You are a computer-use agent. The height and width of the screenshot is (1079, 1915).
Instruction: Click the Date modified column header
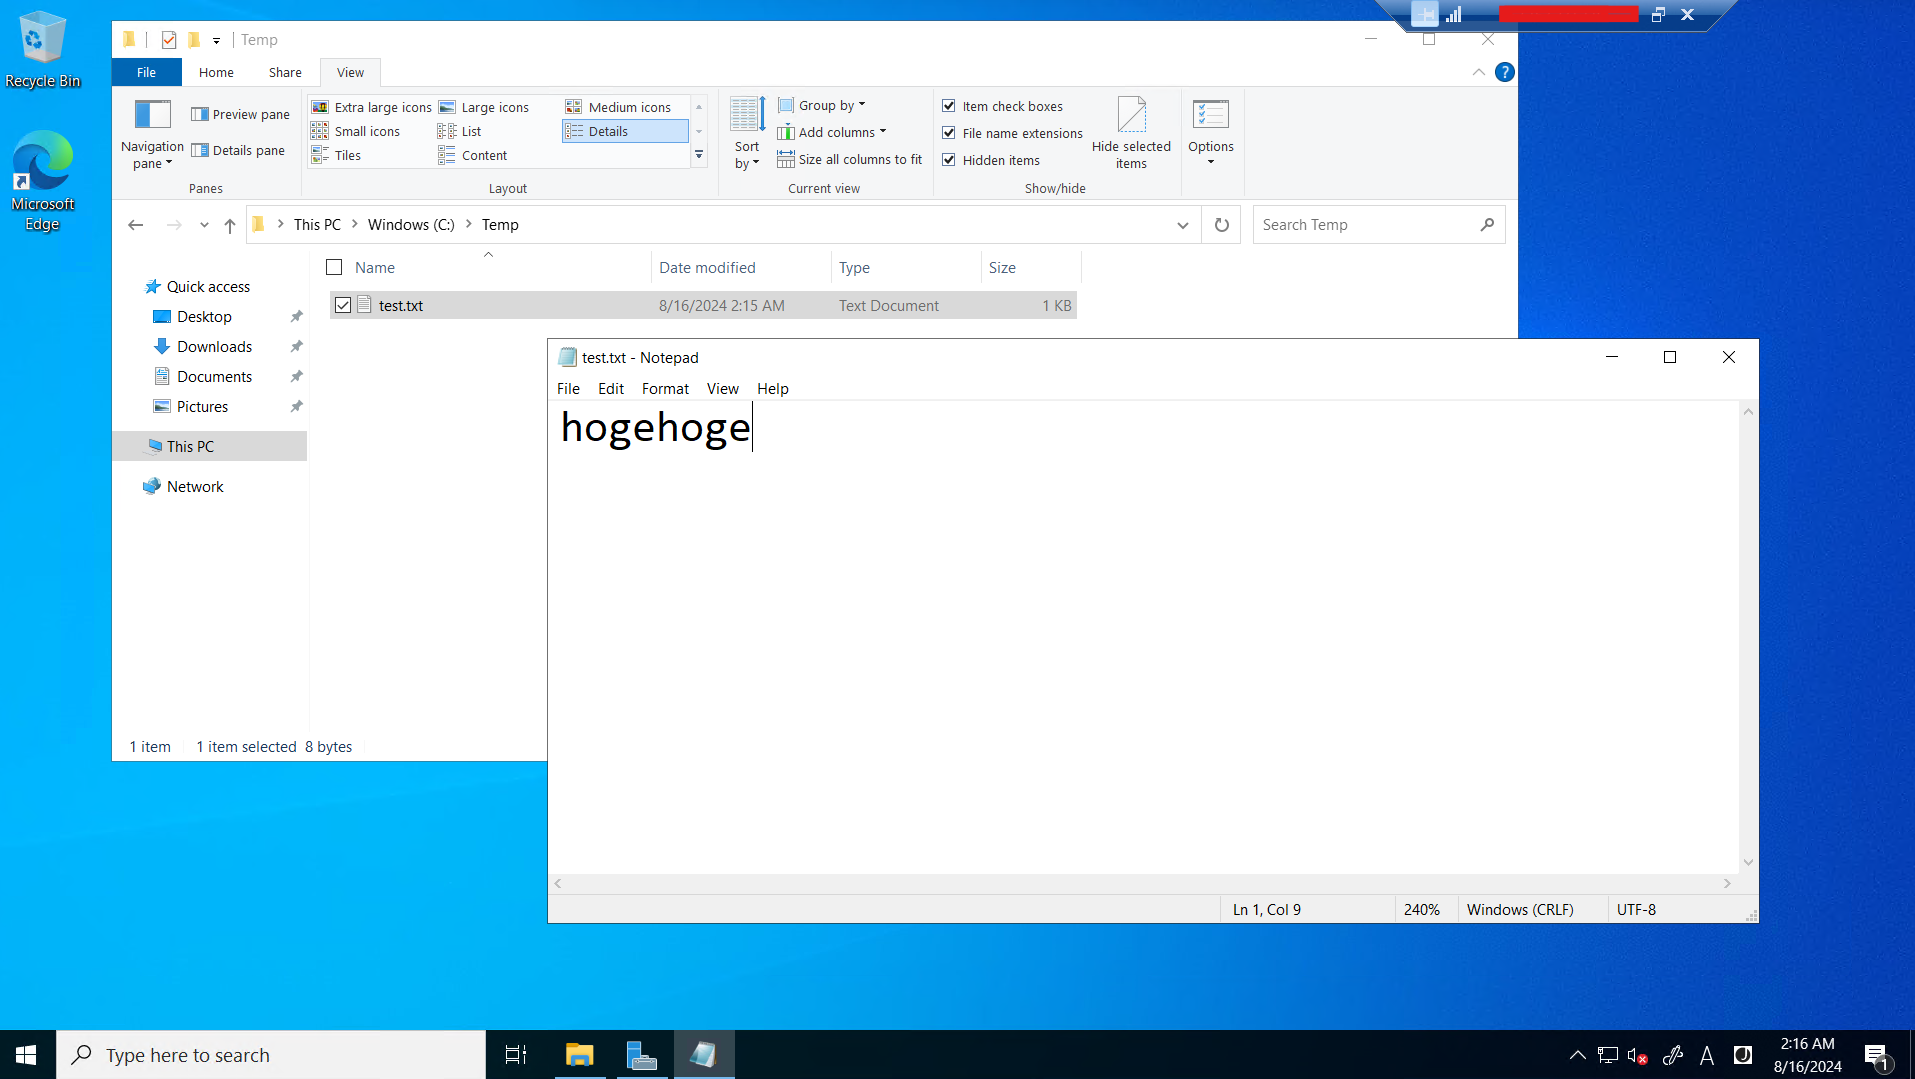coord(707,268)
